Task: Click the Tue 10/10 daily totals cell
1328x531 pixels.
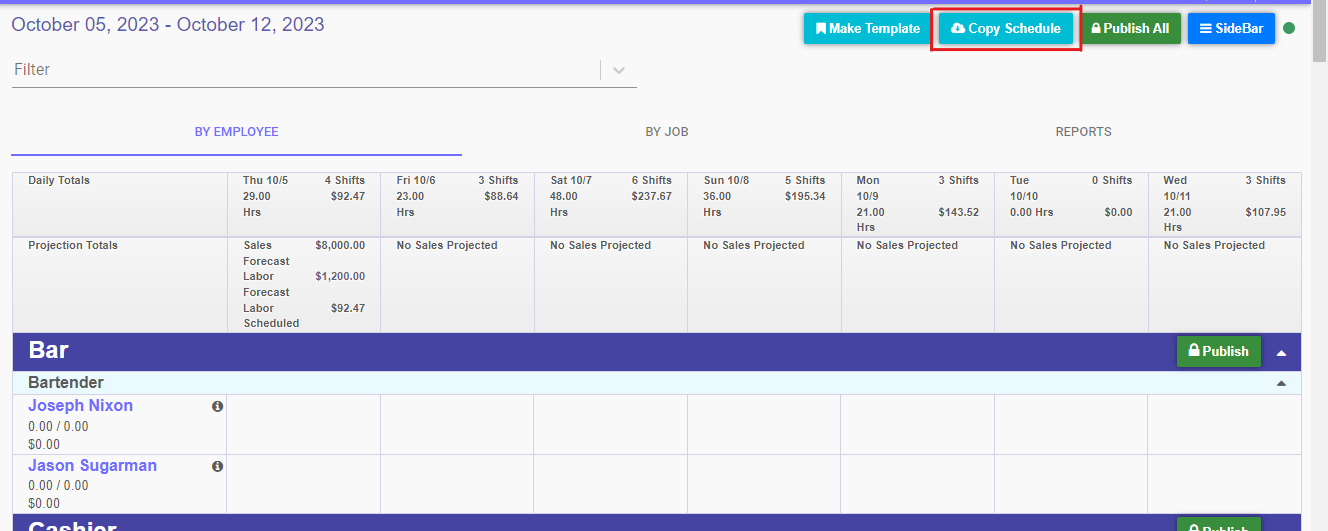Action: 1071,204
